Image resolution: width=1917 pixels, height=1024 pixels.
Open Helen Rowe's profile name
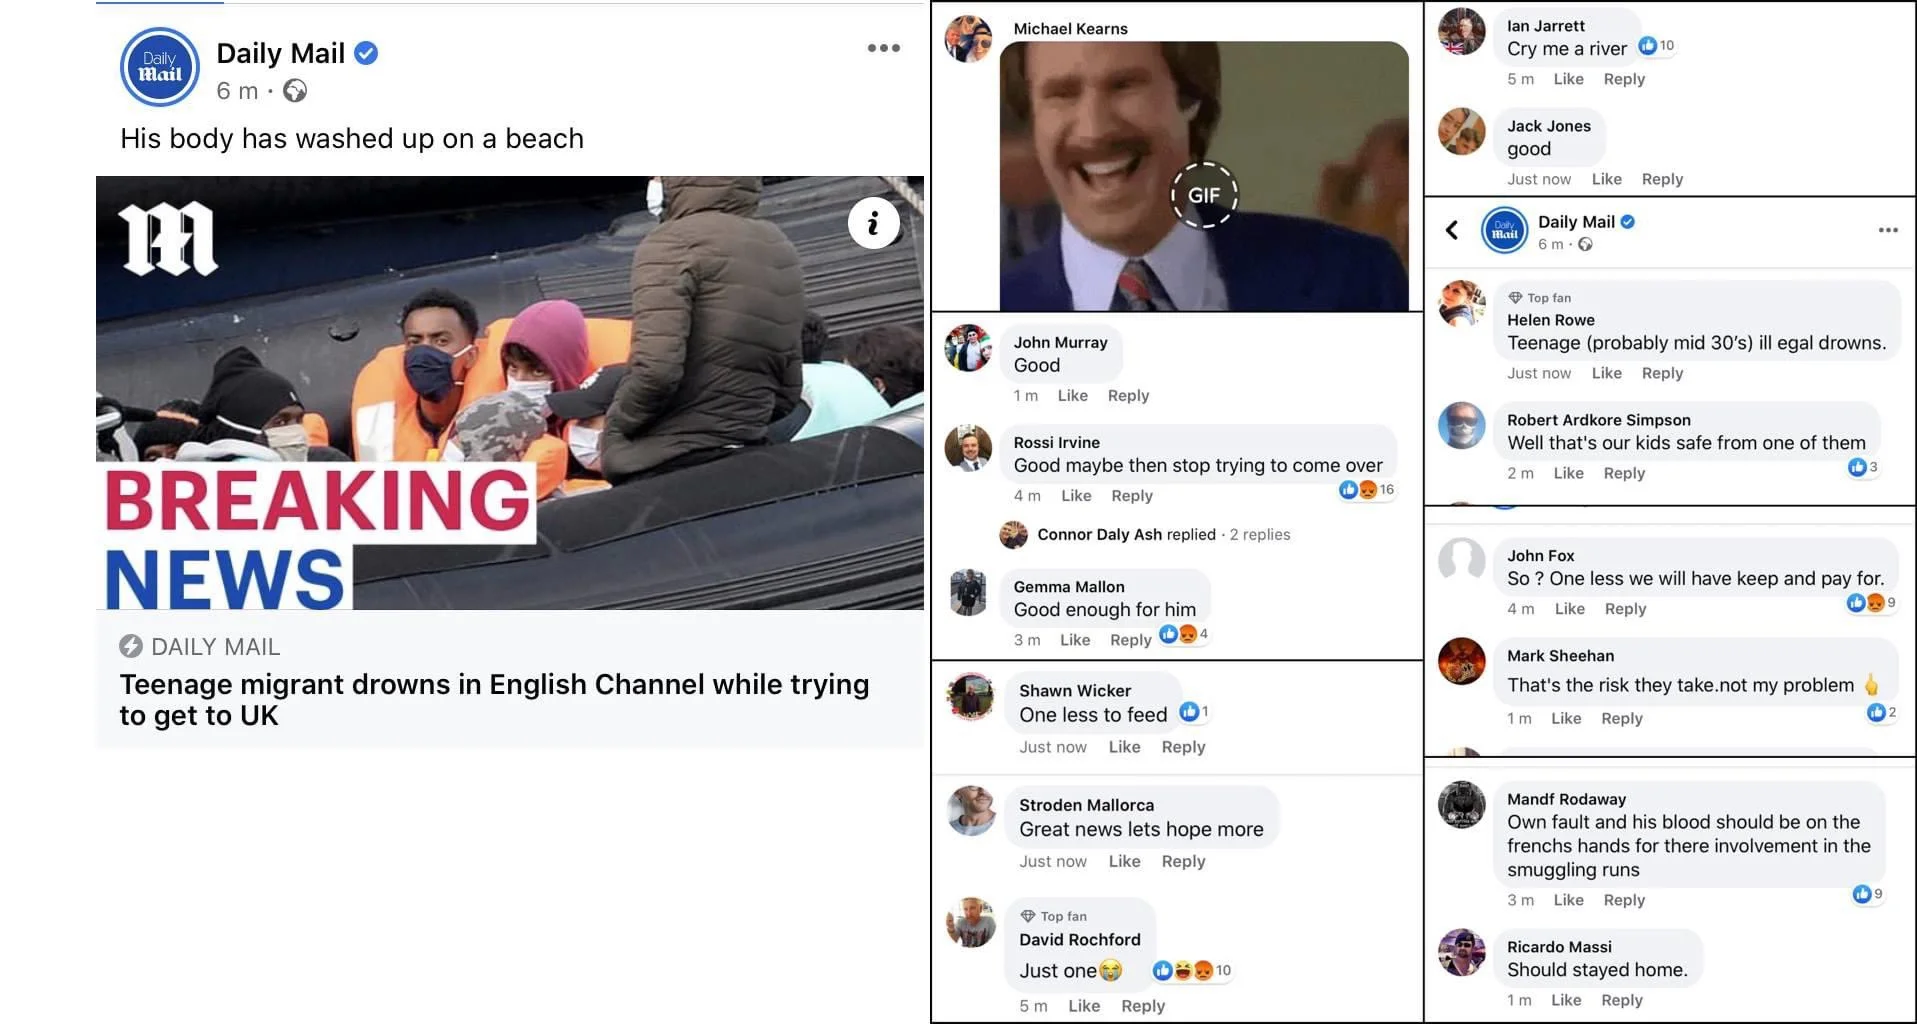tap(1550, 320)
